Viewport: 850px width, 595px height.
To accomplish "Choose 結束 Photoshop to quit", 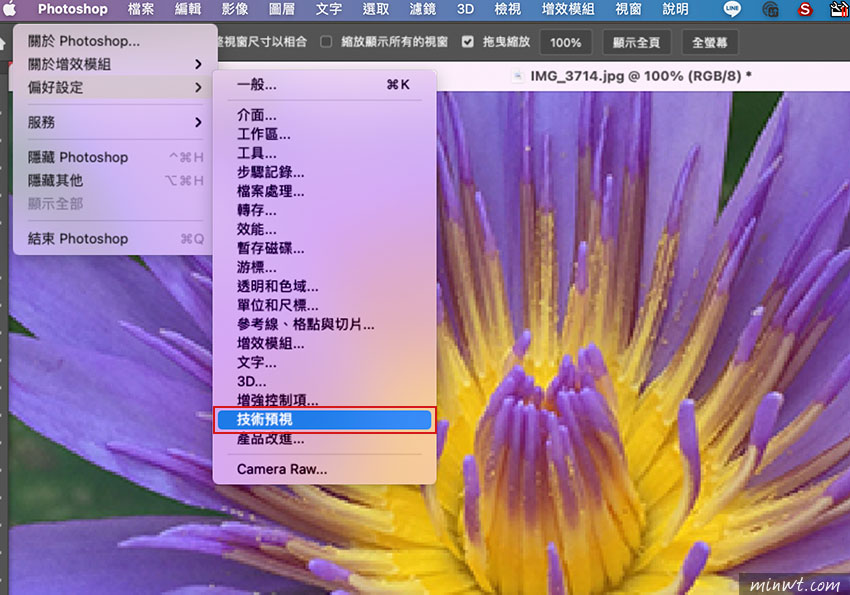I will 115,238.
